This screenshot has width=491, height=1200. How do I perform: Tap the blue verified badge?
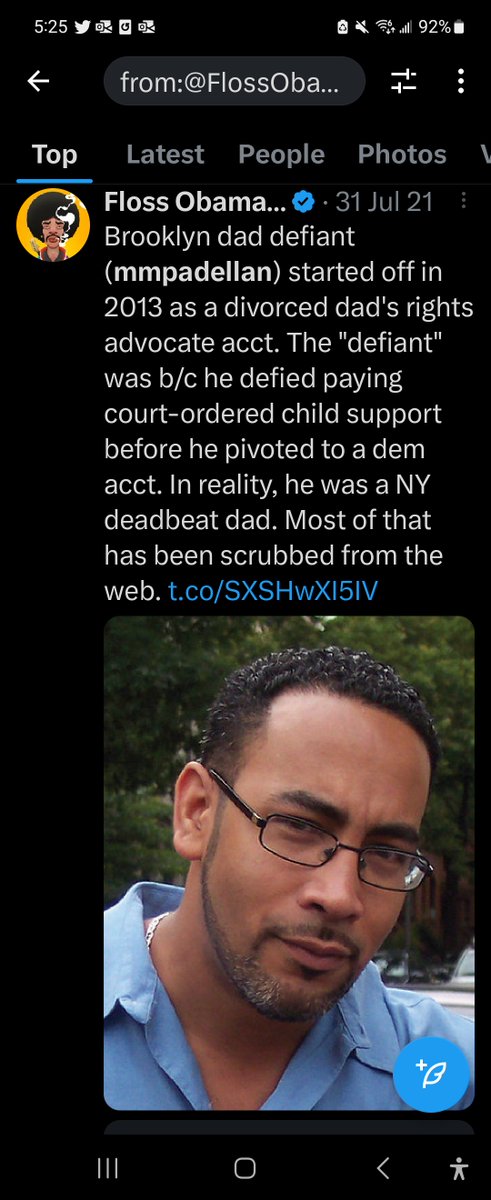click(304, 202)
